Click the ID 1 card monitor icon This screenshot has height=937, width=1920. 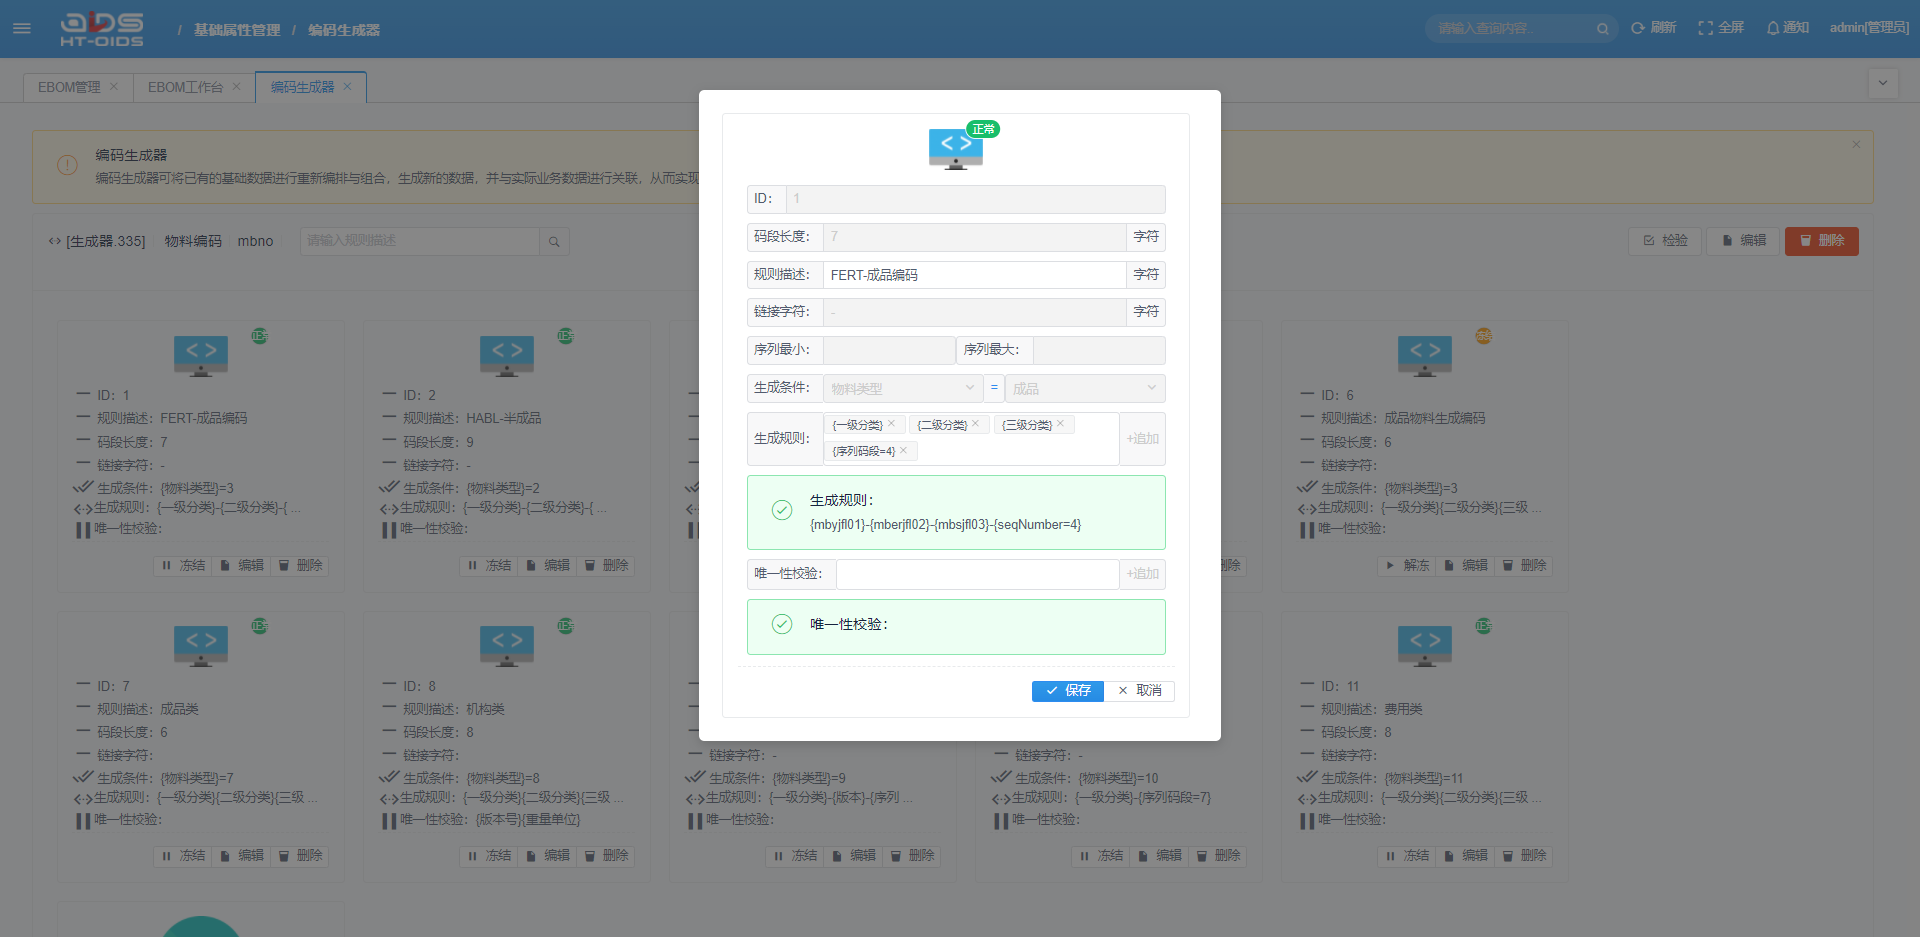pos(201,356)
